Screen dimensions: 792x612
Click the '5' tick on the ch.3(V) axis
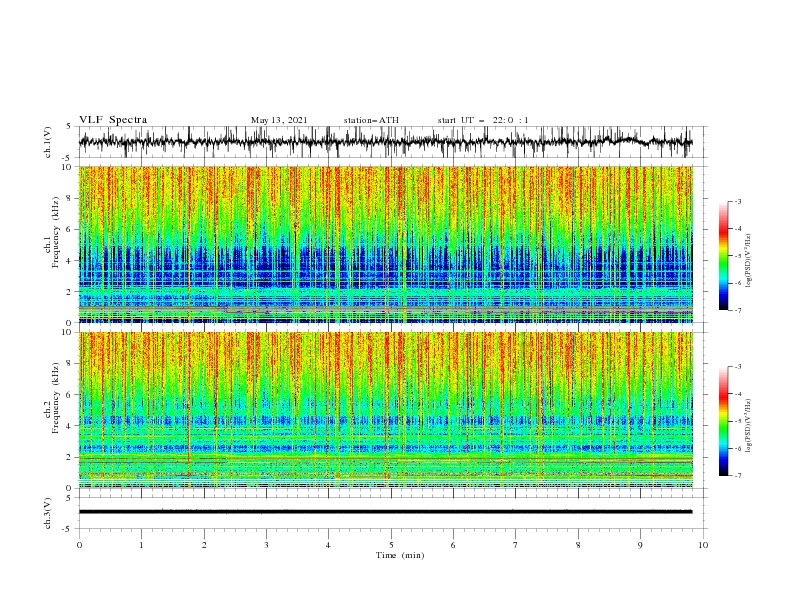[x=70, y=498]
